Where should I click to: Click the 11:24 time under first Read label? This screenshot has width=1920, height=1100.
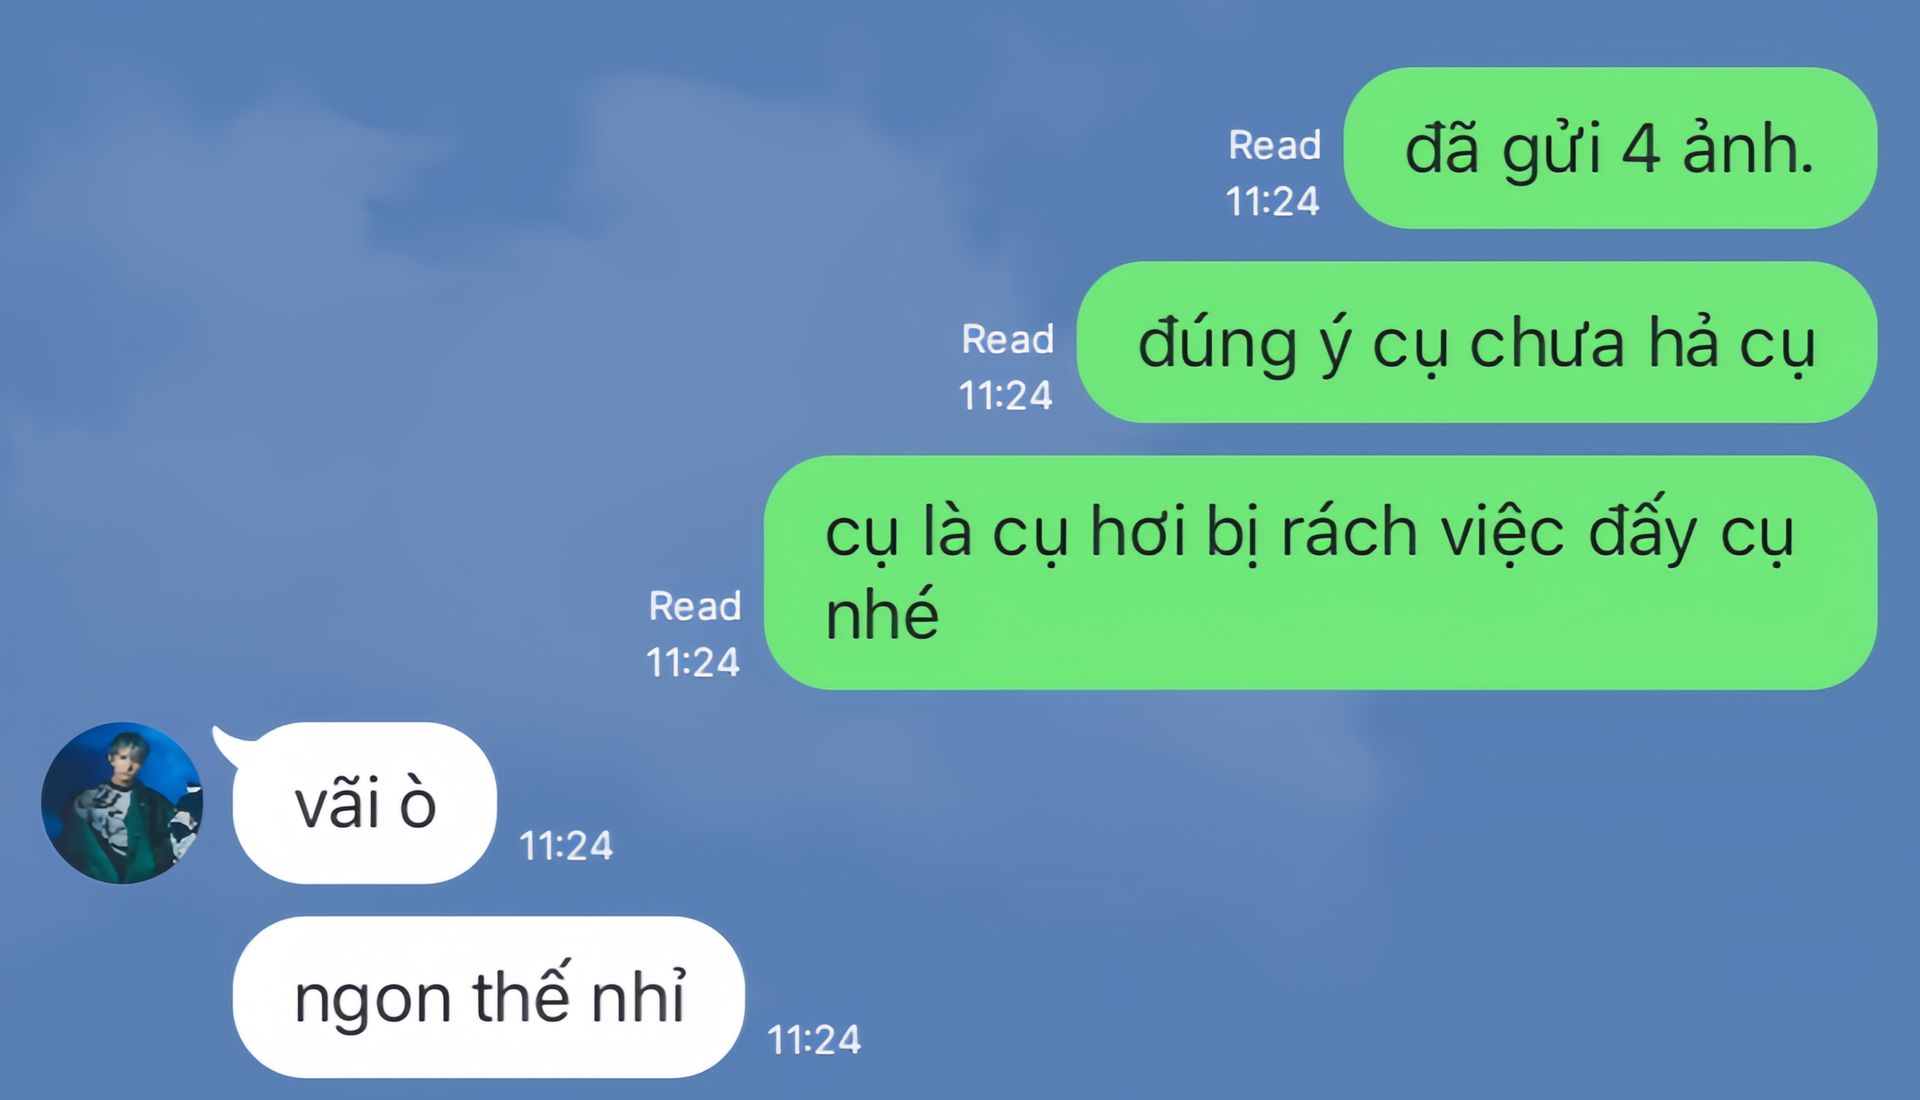tap(1273, 202)
